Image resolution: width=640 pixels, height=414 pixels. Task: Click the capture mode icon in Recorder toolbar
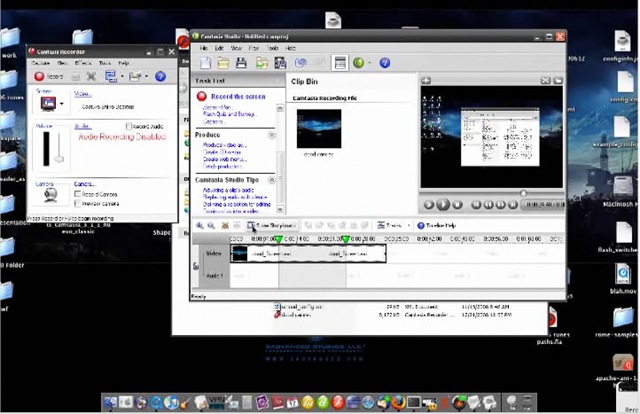(111, 76)
